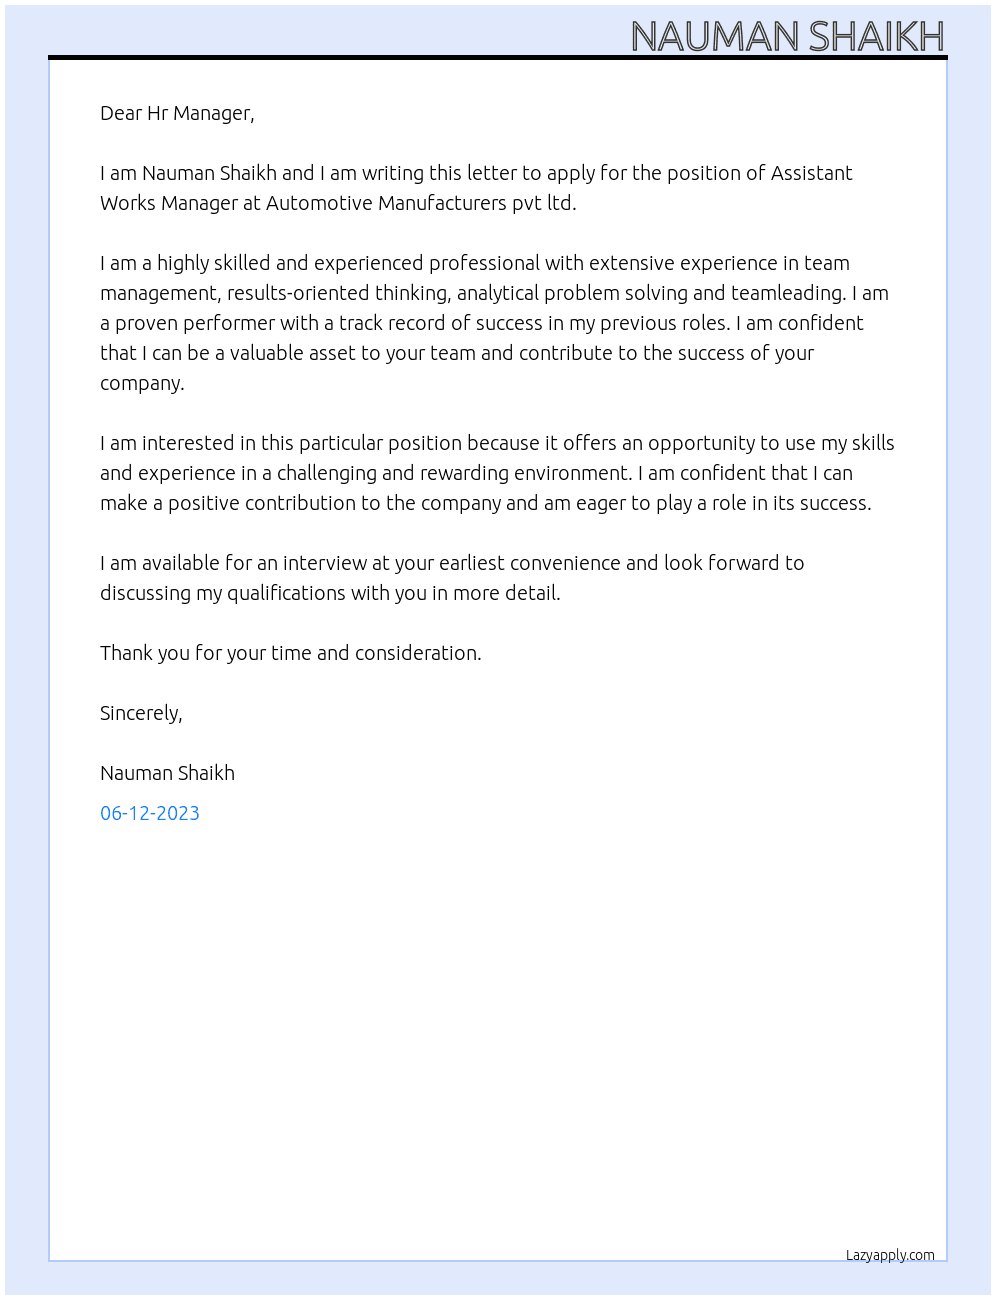Click the word company ending second paragraph
Image resolution: width=996 pixels, height=1300 pixels.
(x=140, y=384)
